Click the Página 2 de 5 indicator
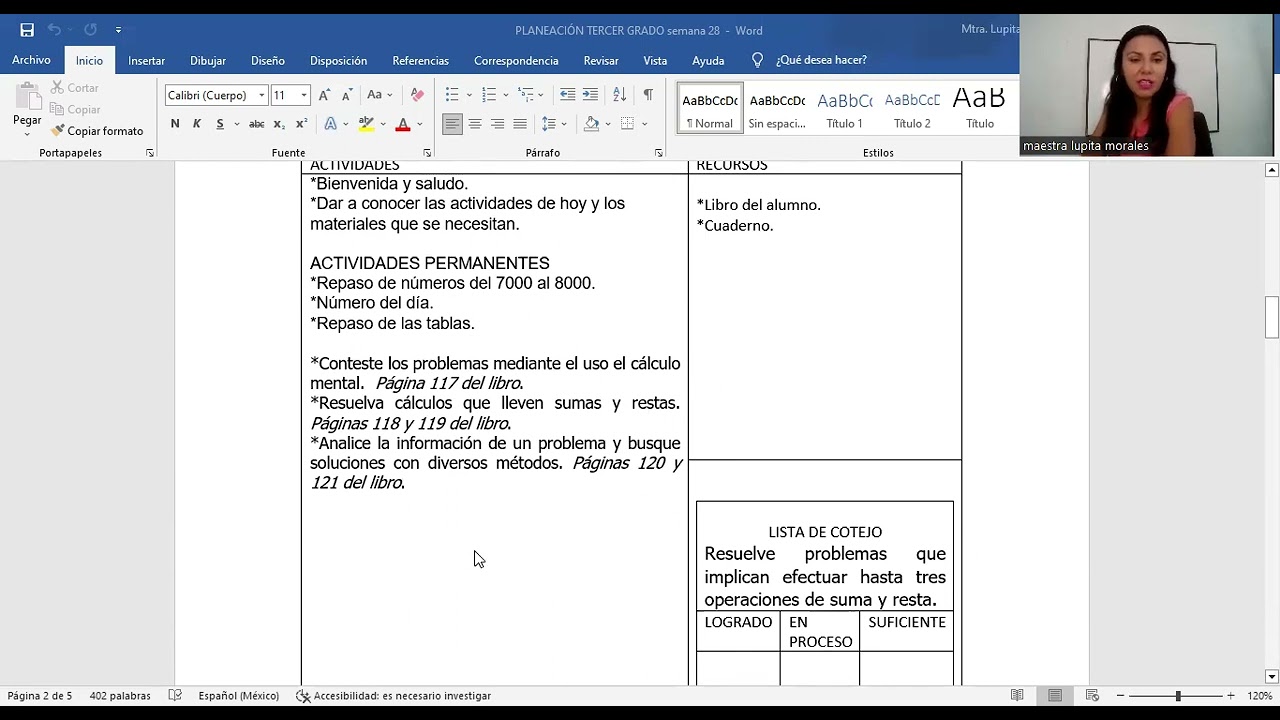 [40, 695]
